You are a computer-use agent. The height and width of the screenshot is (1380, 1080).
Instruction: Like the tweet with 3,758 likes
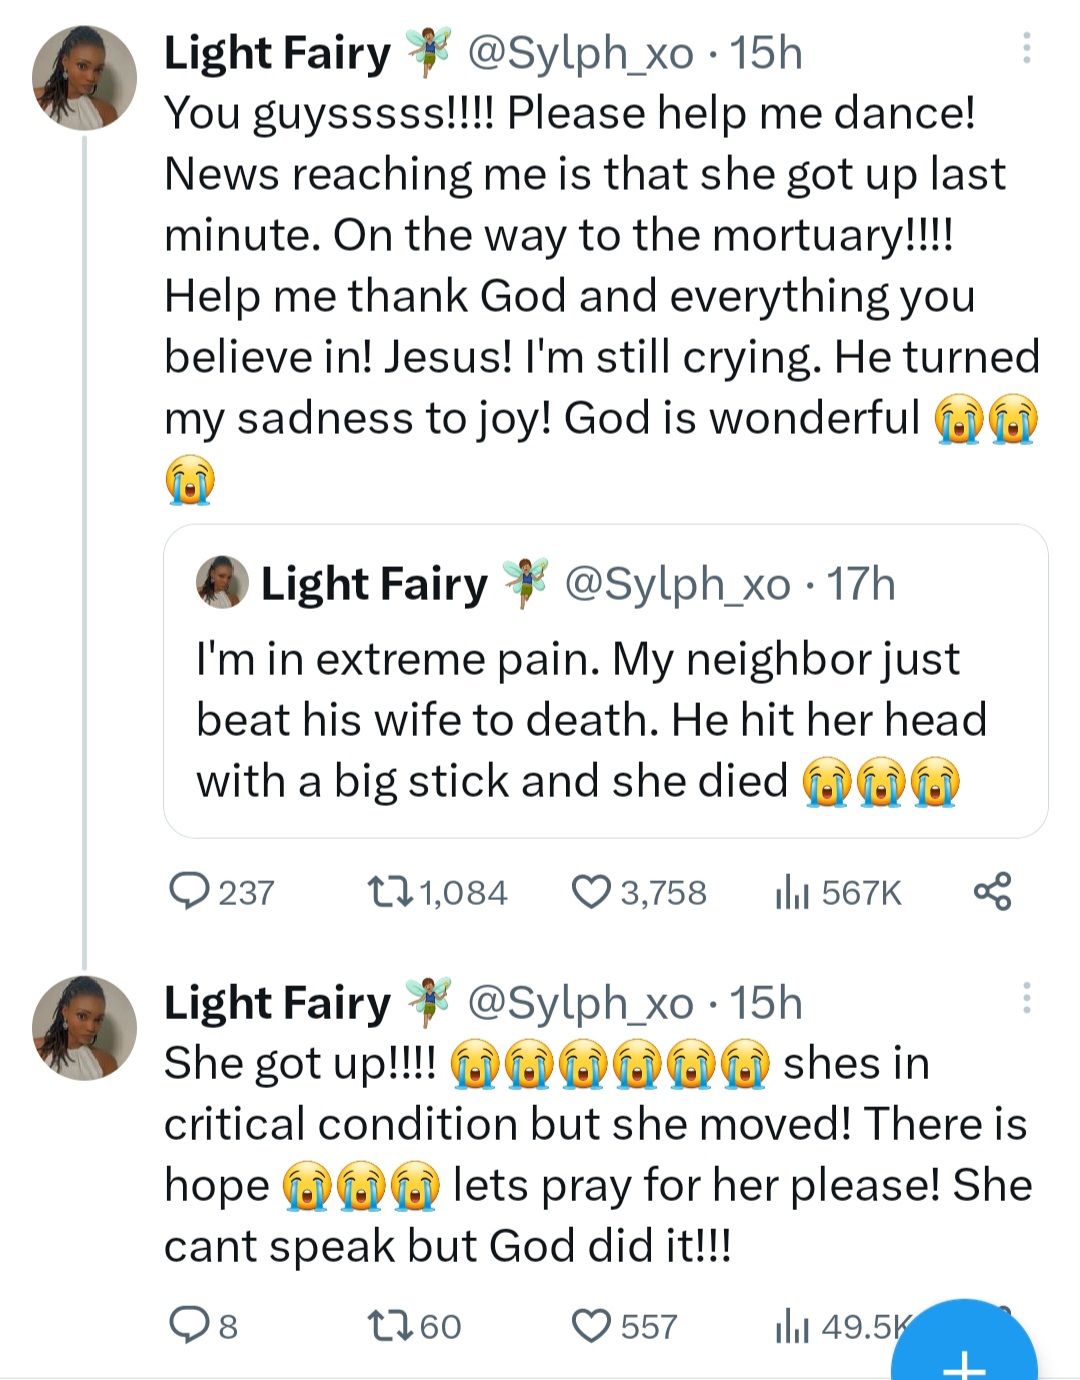click(591, 891)
